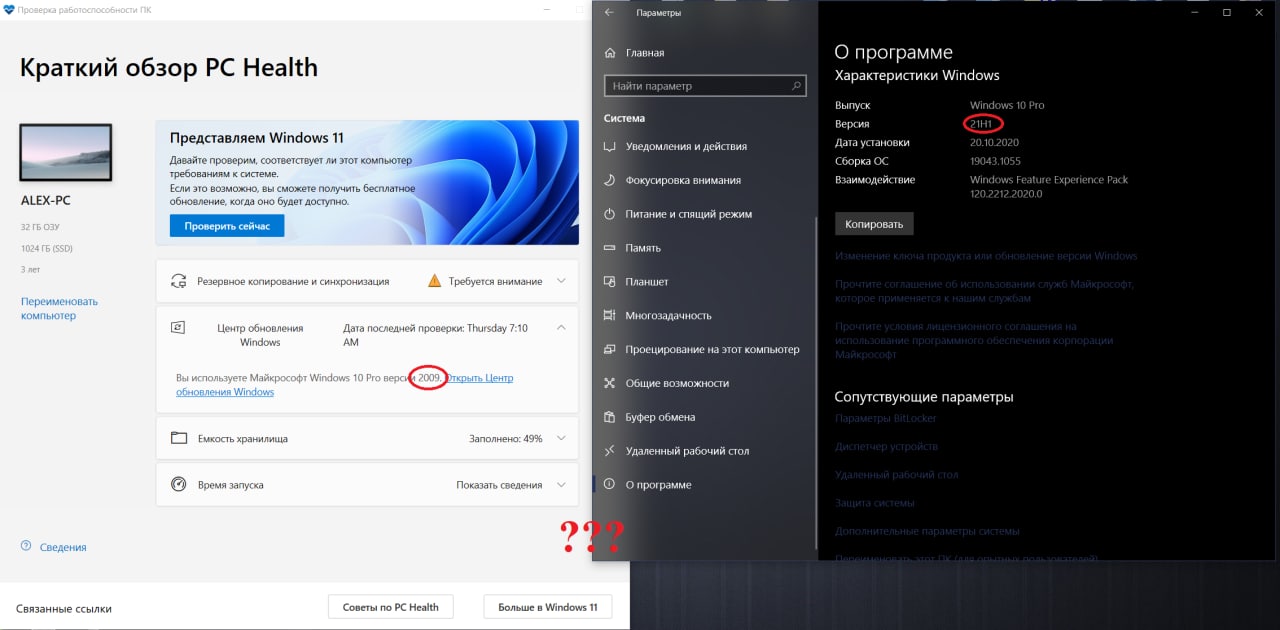Image resolution: width=1280 pixels, height=630 pixels.
Task: Click Переименовать компьютер link
Action: point(59,308)
